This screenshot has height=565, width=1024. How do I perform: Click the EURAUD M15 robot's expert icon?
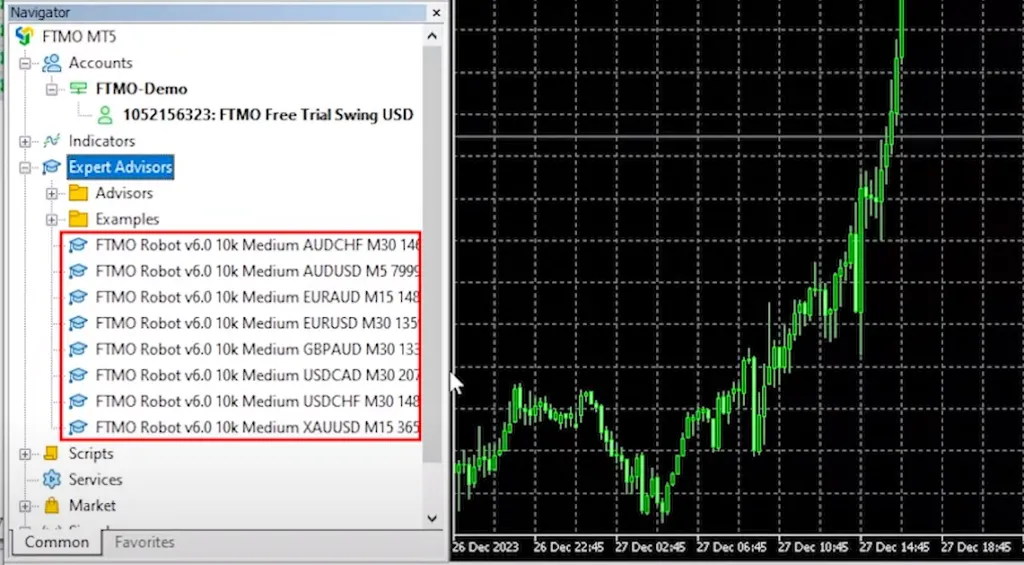pos(78,297)
